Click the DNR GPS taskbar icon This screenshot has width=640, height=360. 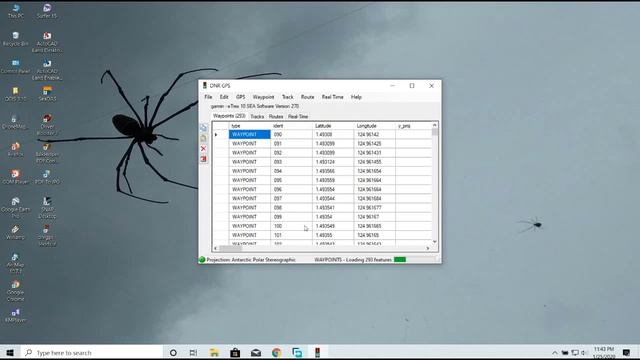(318, 353)
